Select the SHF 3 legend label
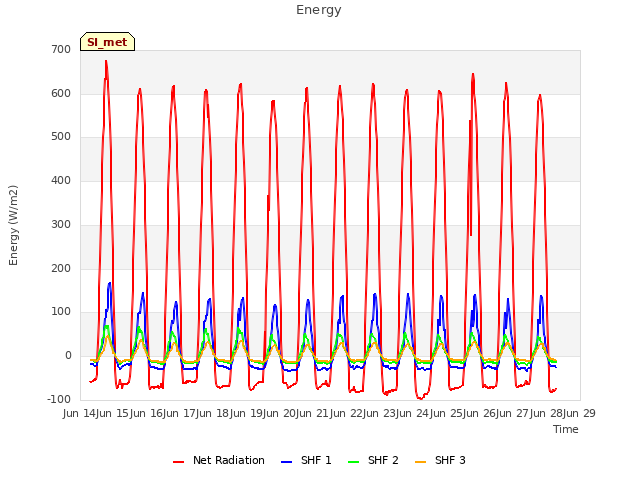This screenshot has height=480, width=640. point(450,460)
